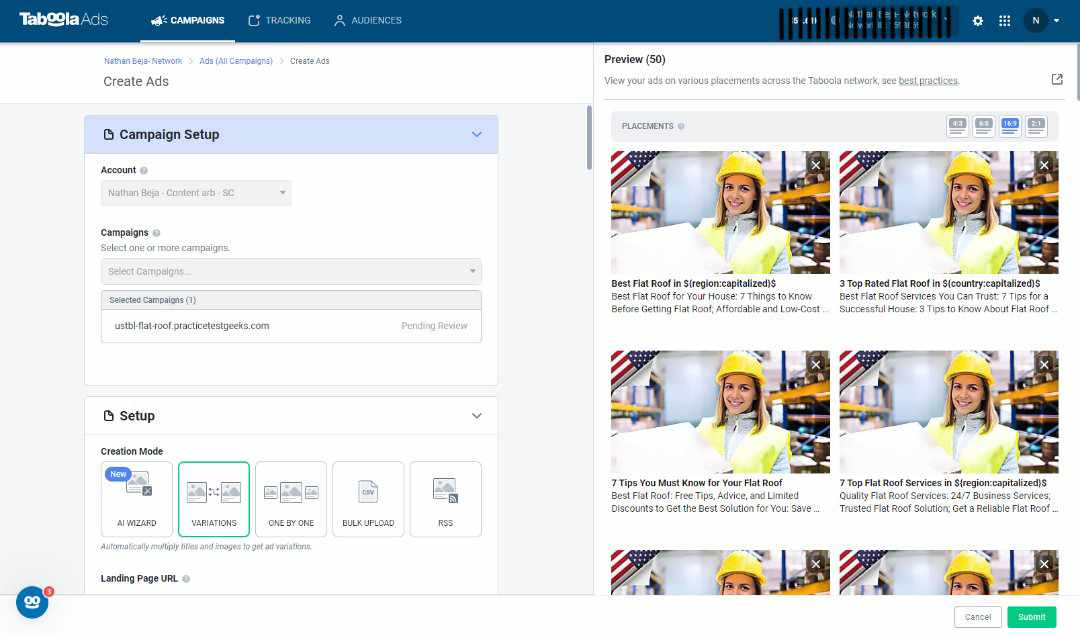
Task: Choose RSS creation mode
Action: coord(445,499)
